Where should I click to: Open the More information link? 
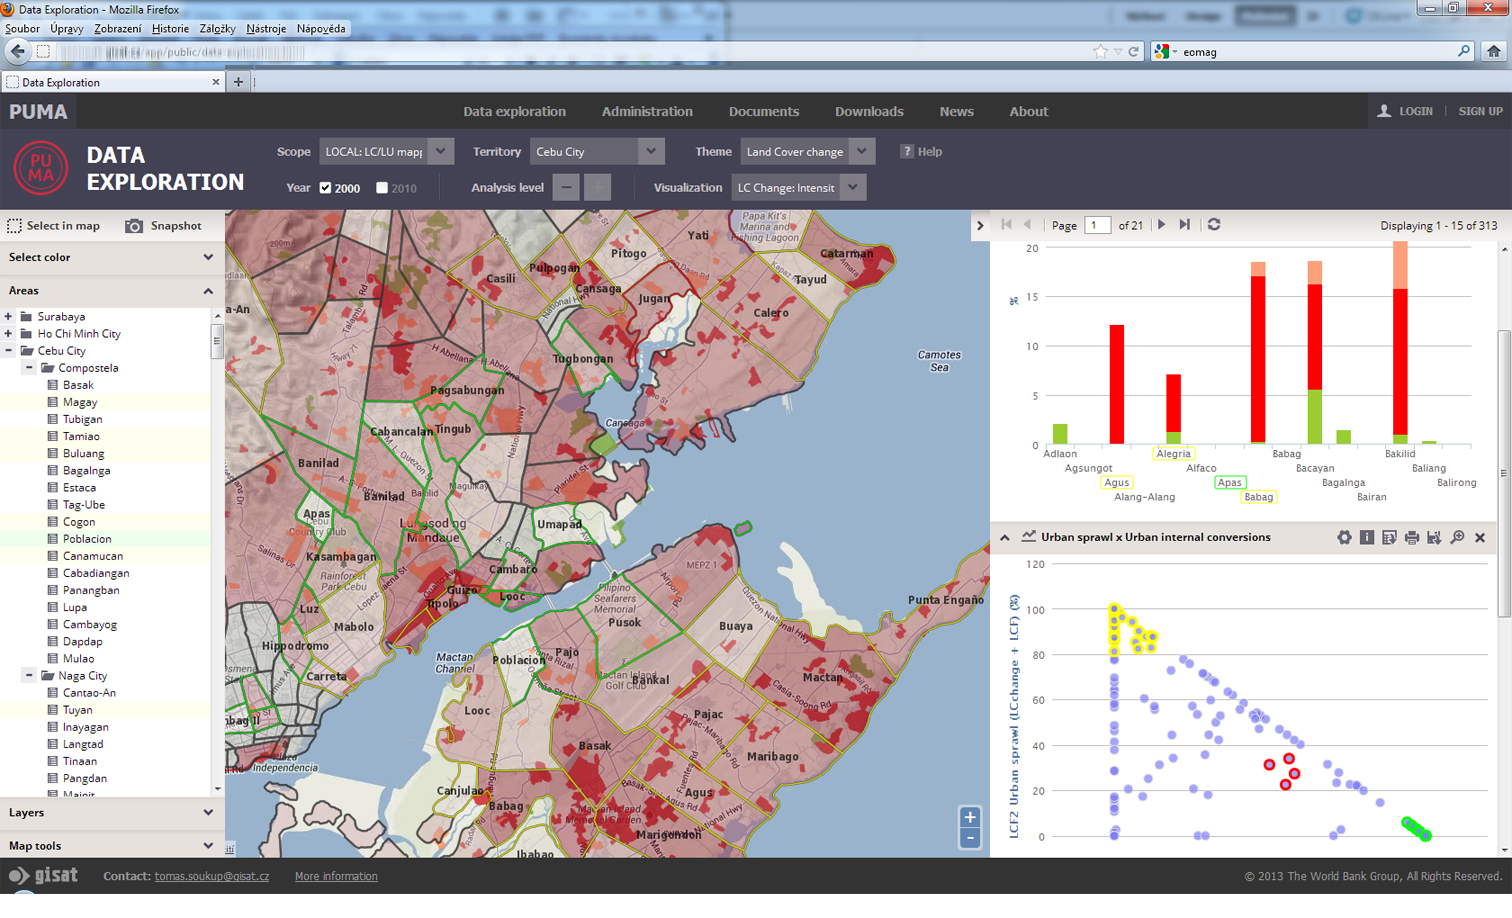pos(336,877)
